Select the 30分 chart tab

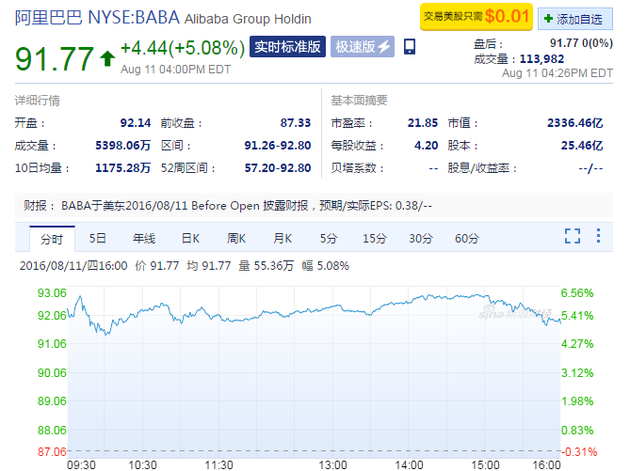pyautogui.click(x=421, y=238)
